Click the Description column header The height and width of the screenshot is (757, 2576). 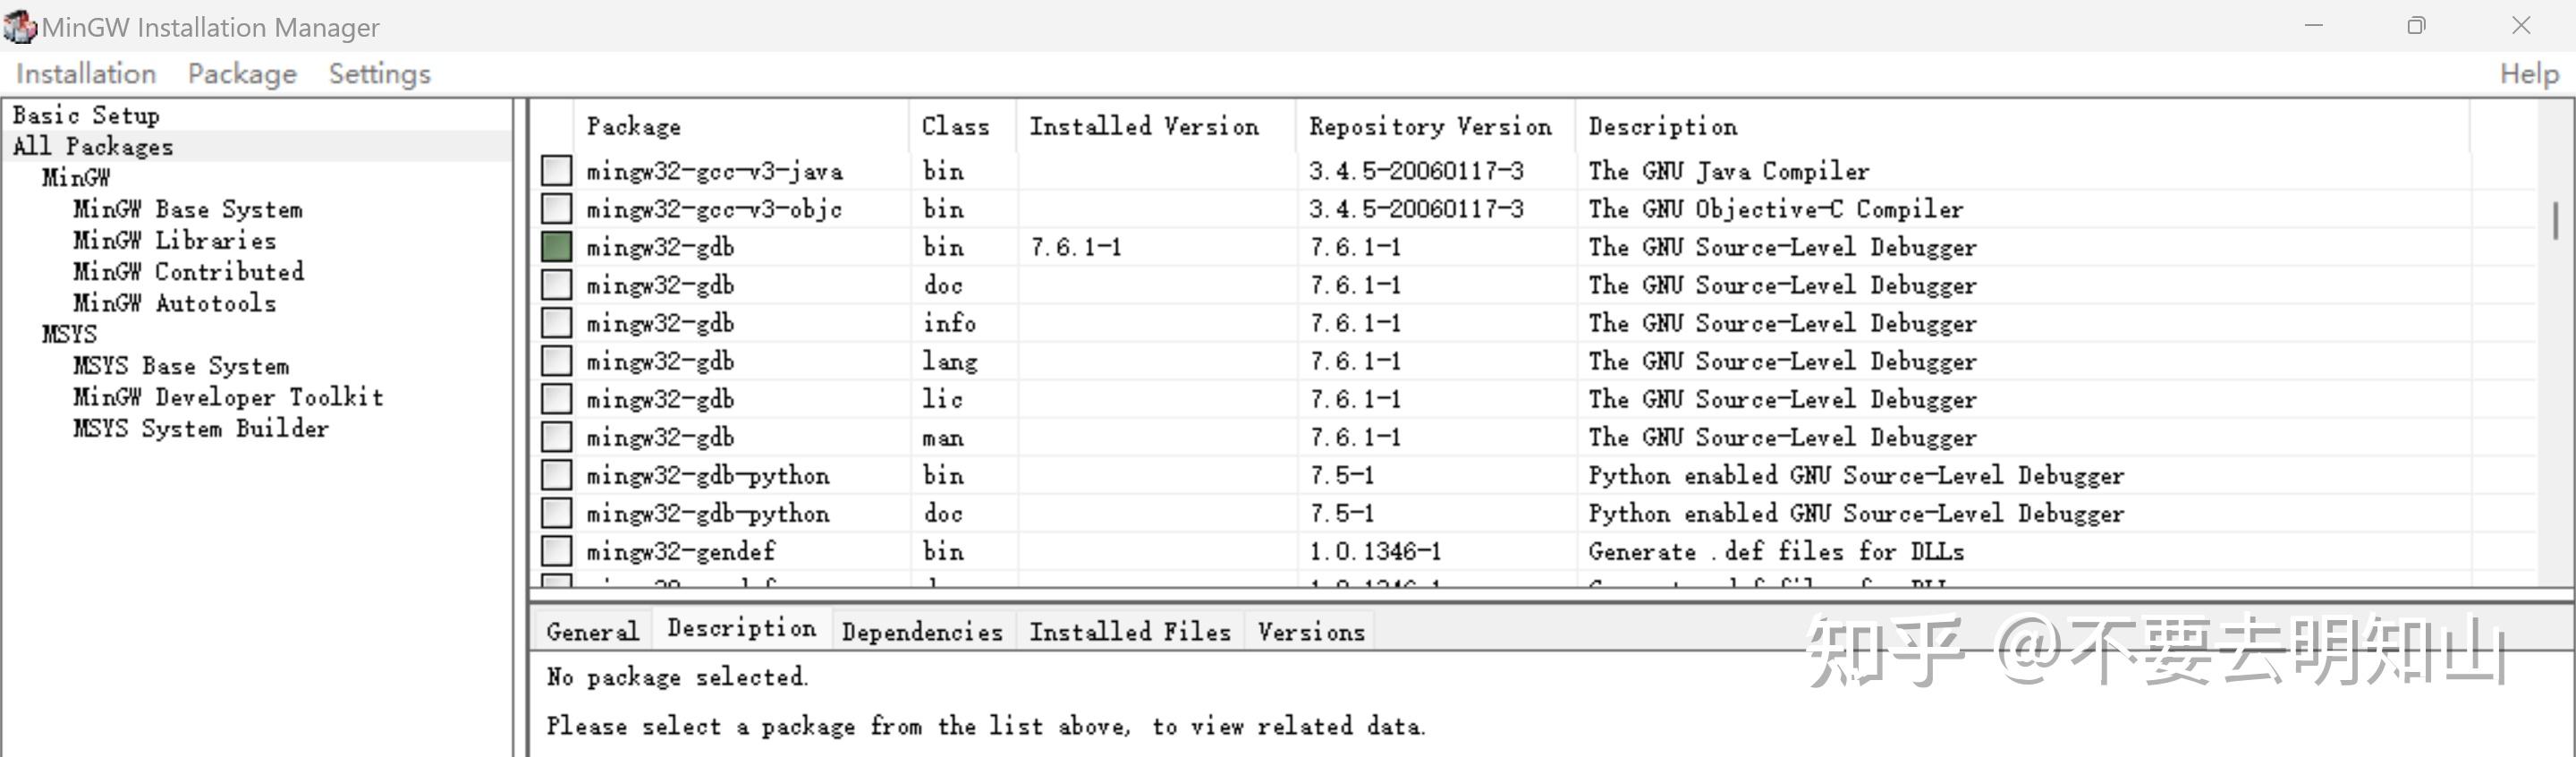click(x=2023, y=126)
